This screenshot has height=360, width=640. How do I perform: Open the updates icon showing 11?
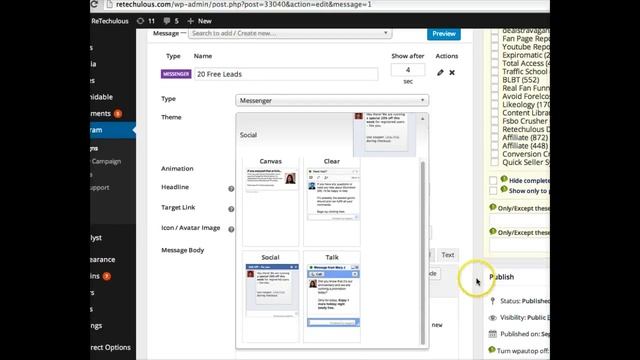tap(140, 21)
